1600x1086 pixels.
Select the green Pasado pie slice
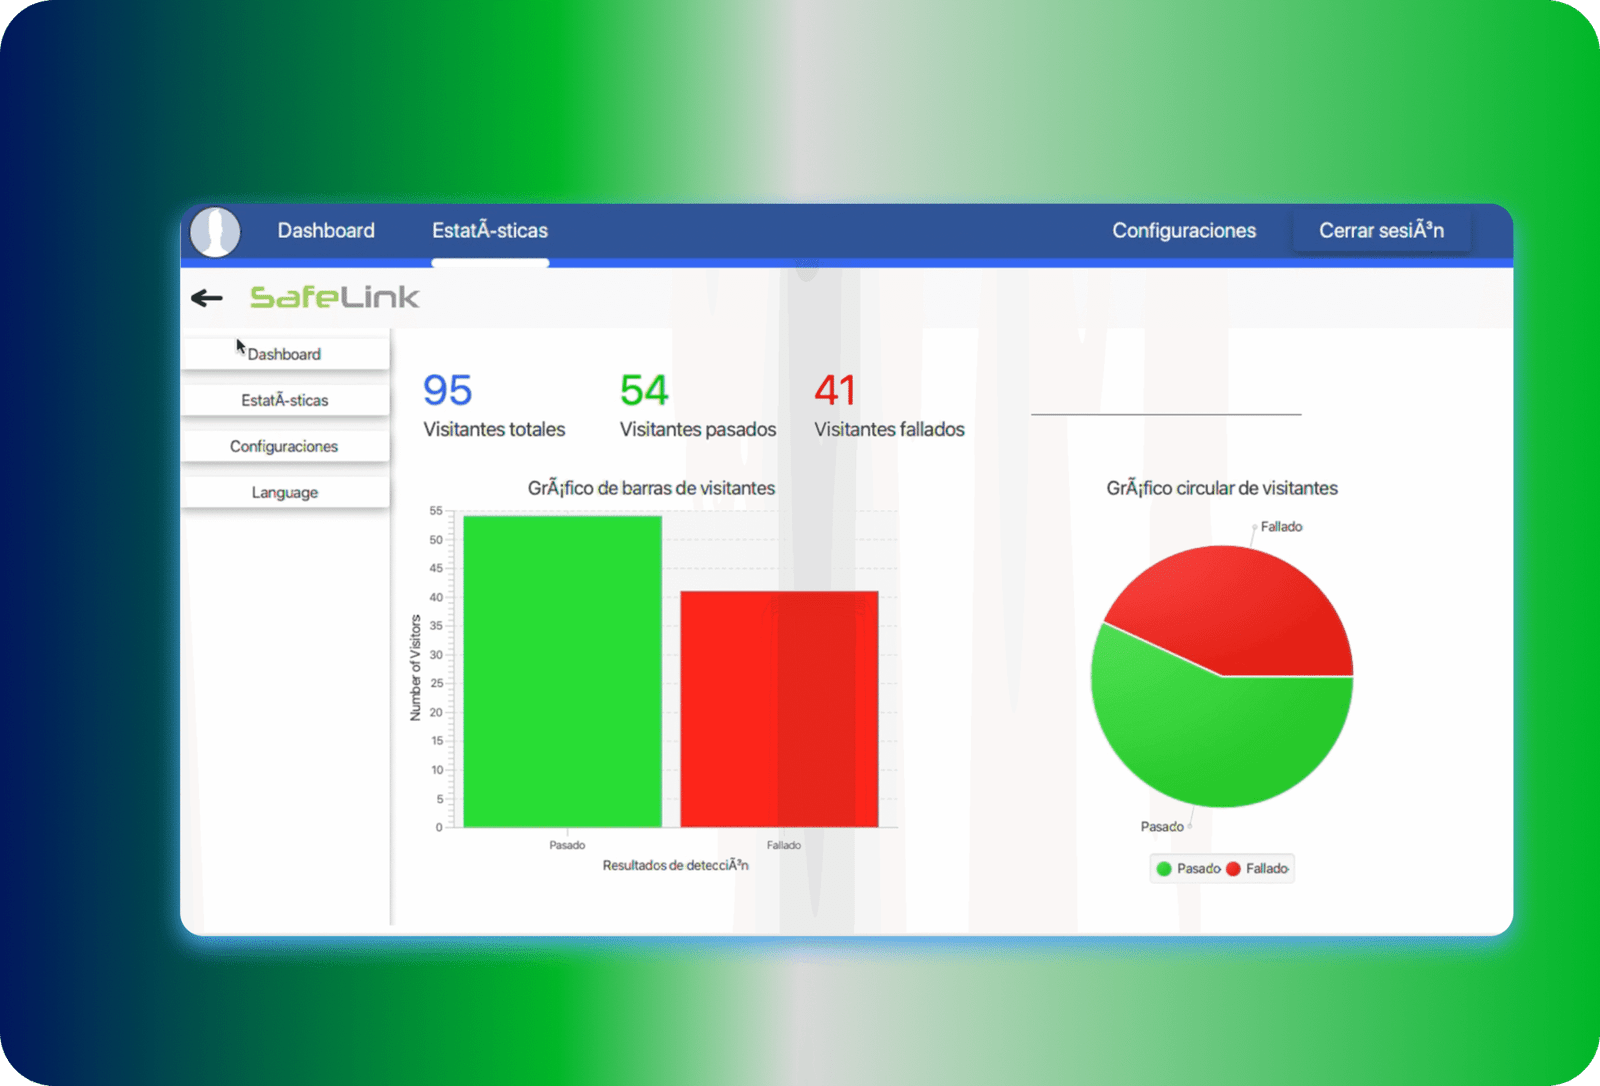tap(1210, 740)
